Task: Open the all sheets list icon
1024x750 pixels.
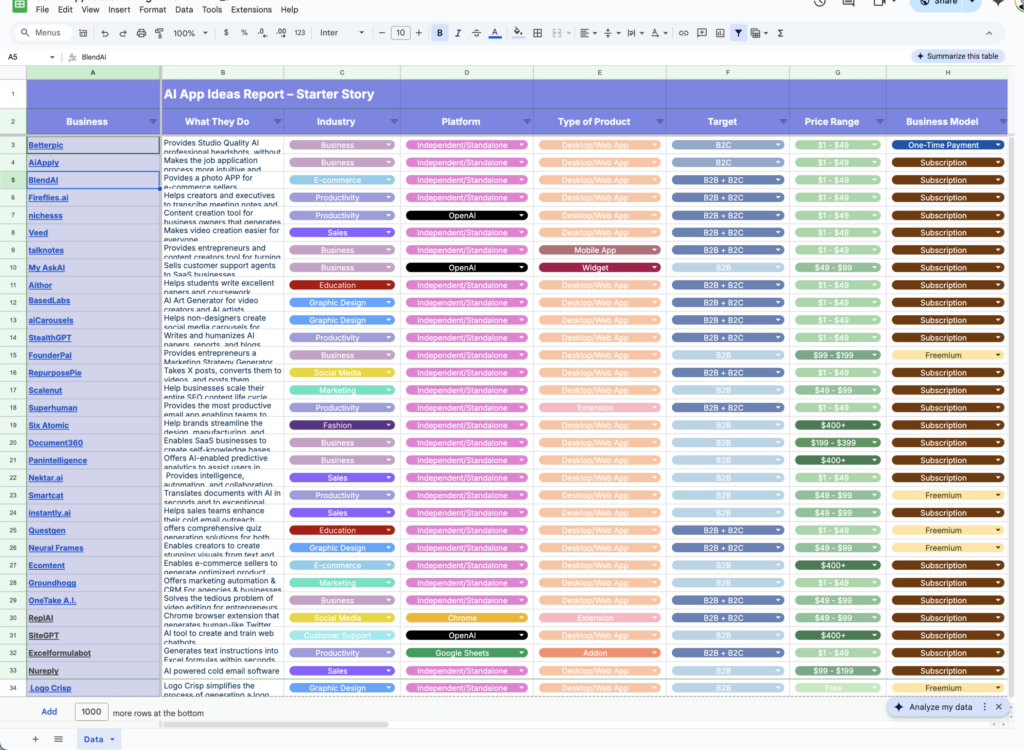Action: [x=58, y=739]
